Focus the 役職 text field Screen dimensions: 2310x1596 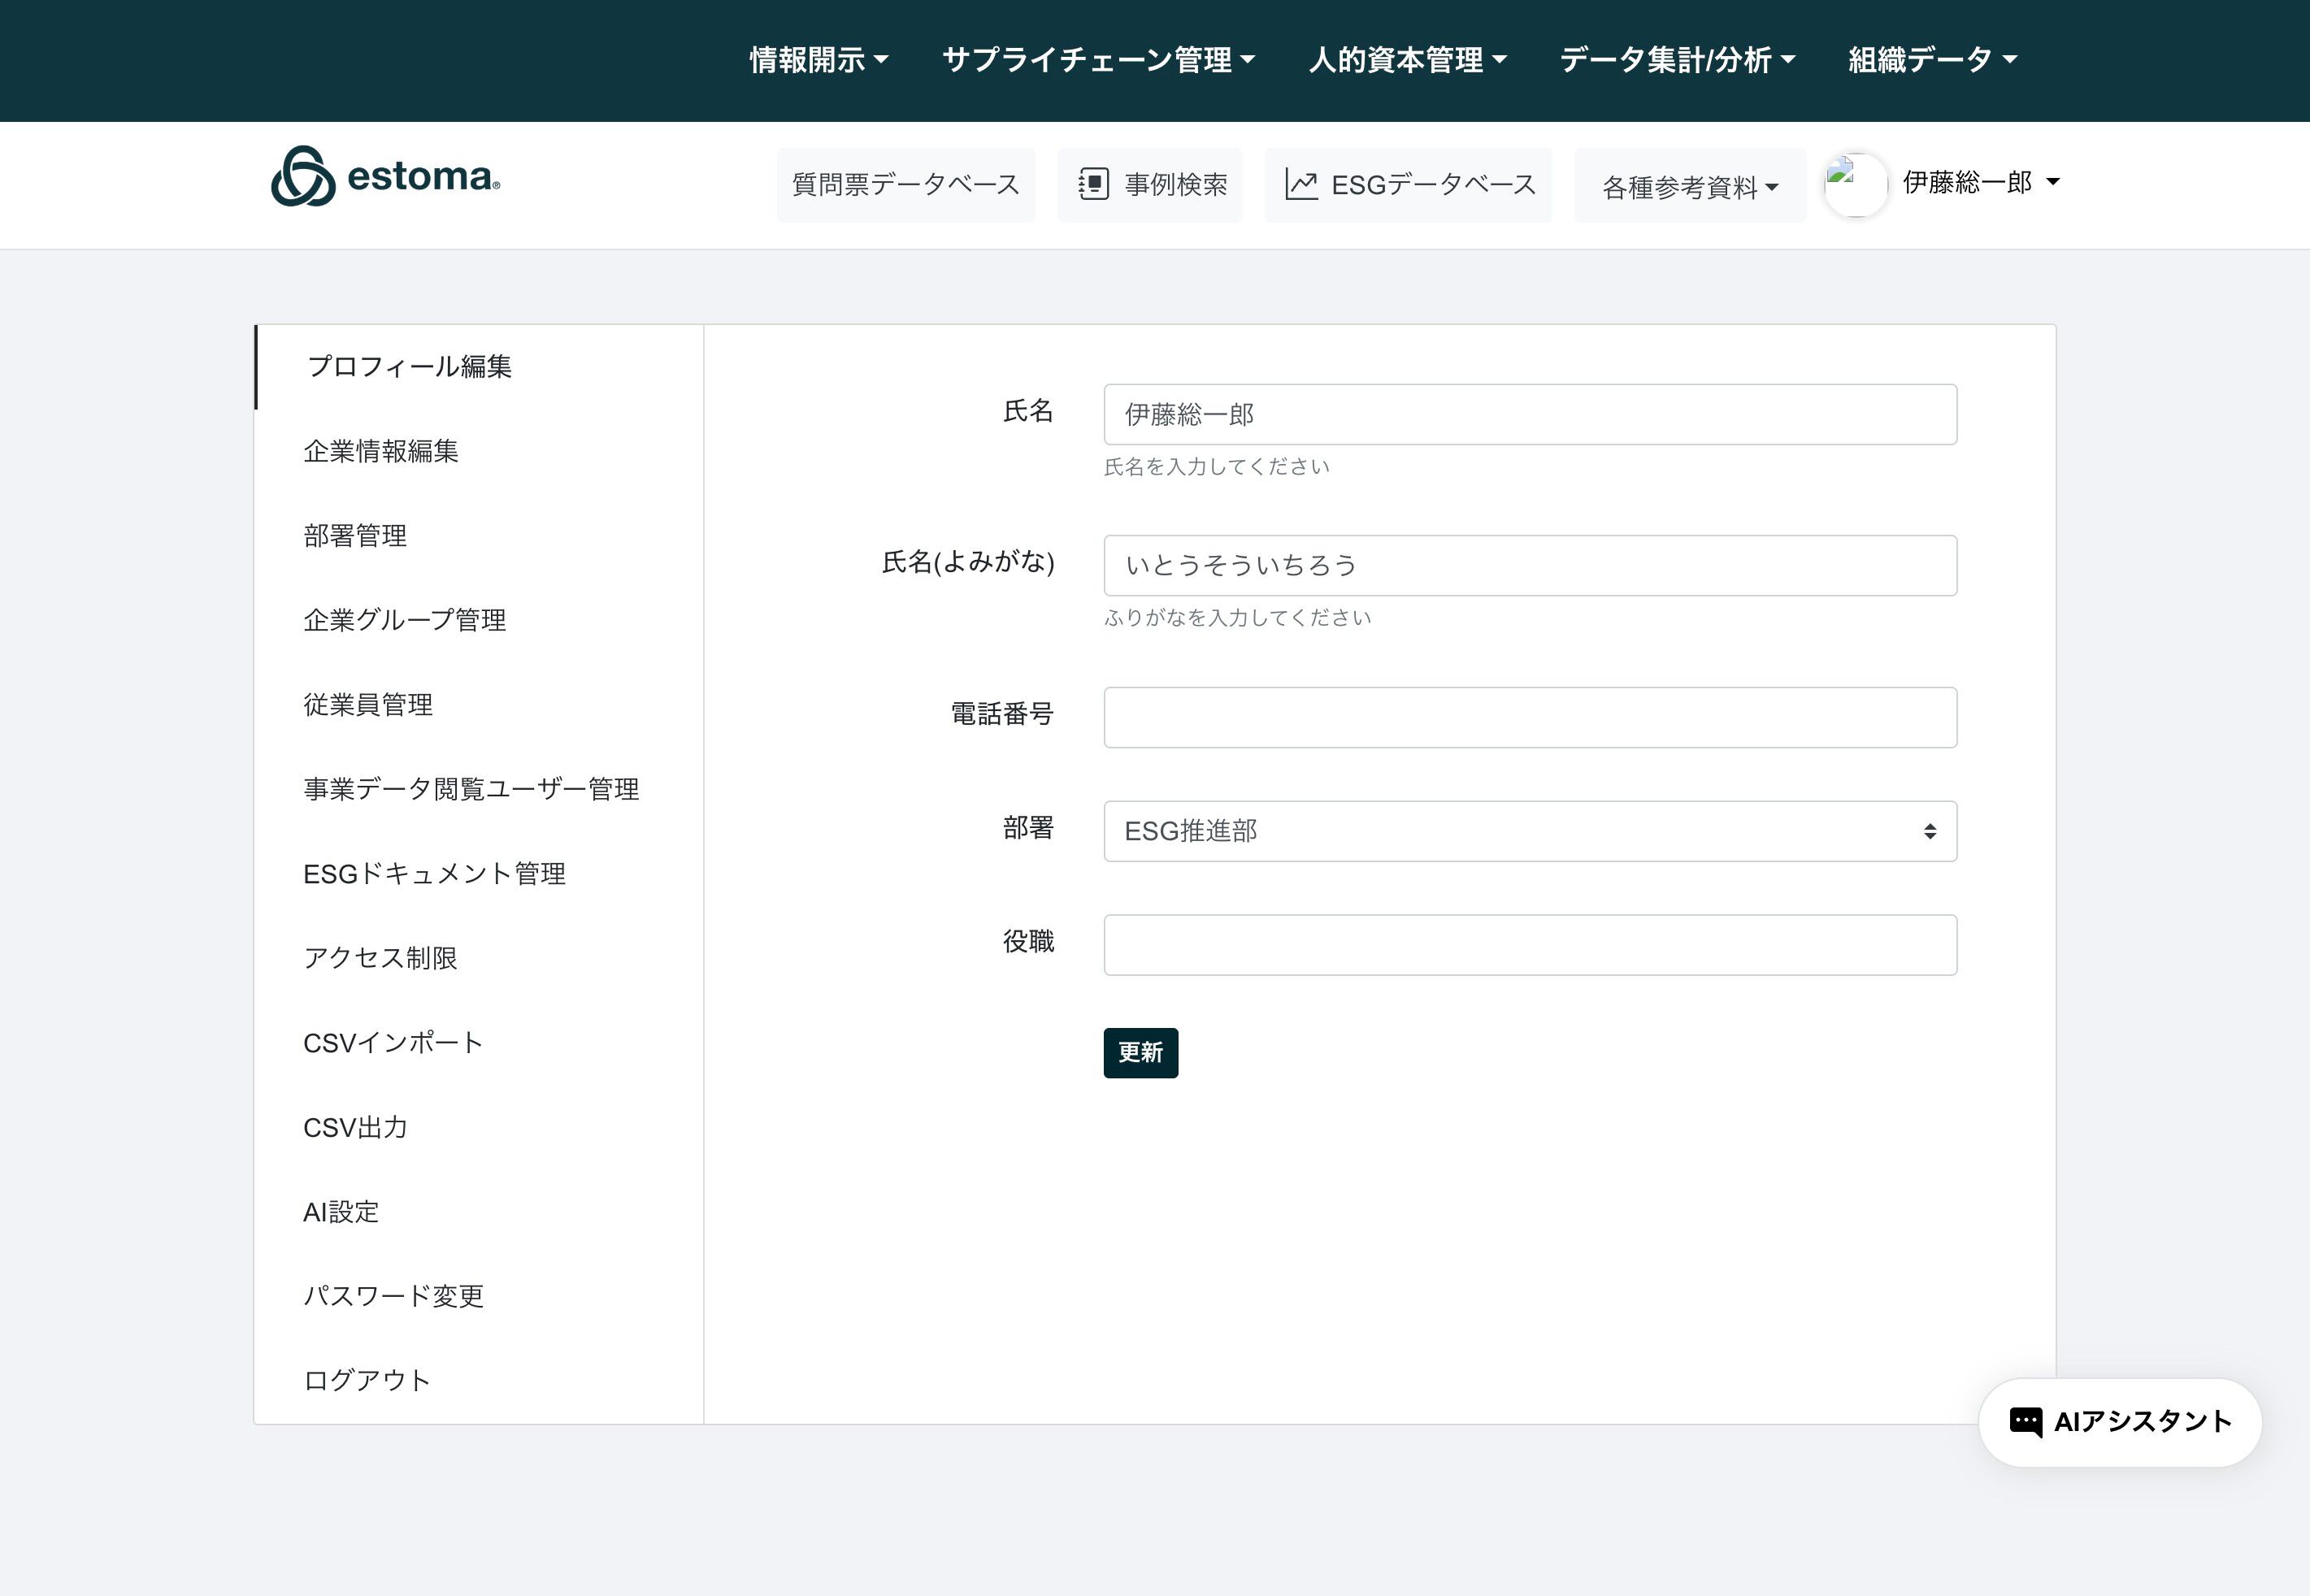click(1529, 945)
